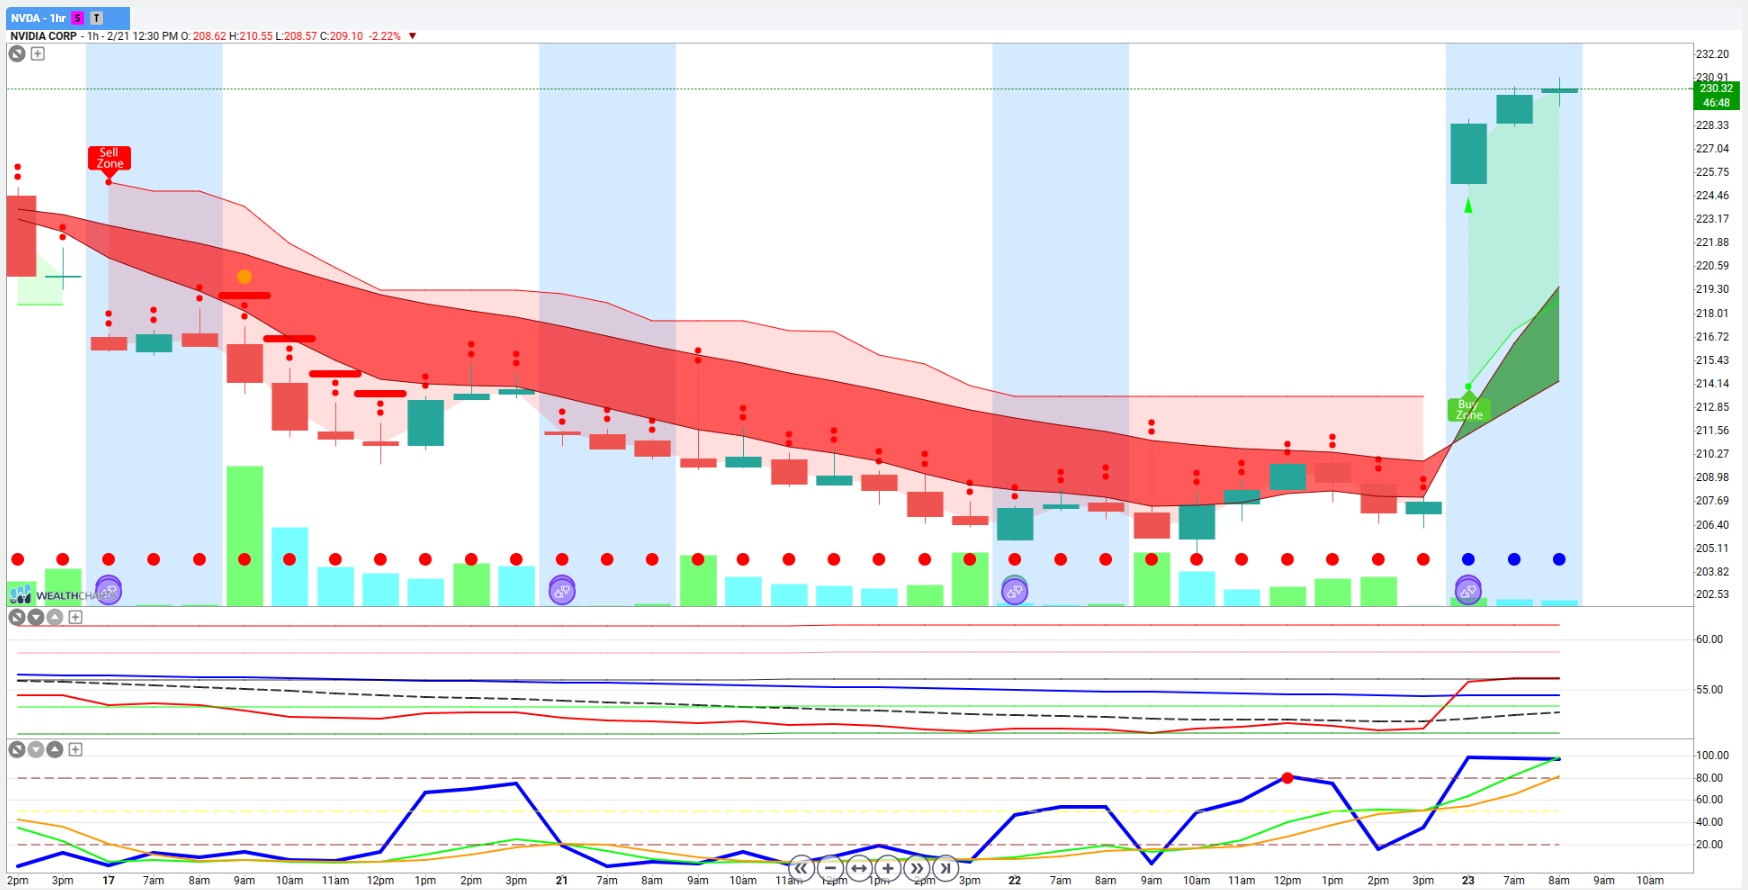
Task: Click the green up arrow below the 23rd candle
Action: coord(1468,206)
